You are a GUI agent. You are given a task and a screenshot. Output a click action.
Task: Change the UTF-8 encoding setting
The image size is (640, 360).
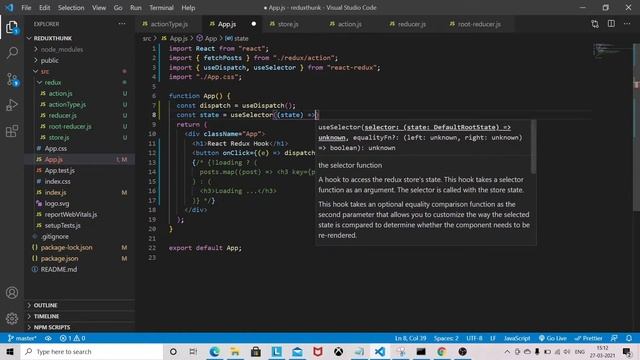pyautogui.click(x=474, y=338)
